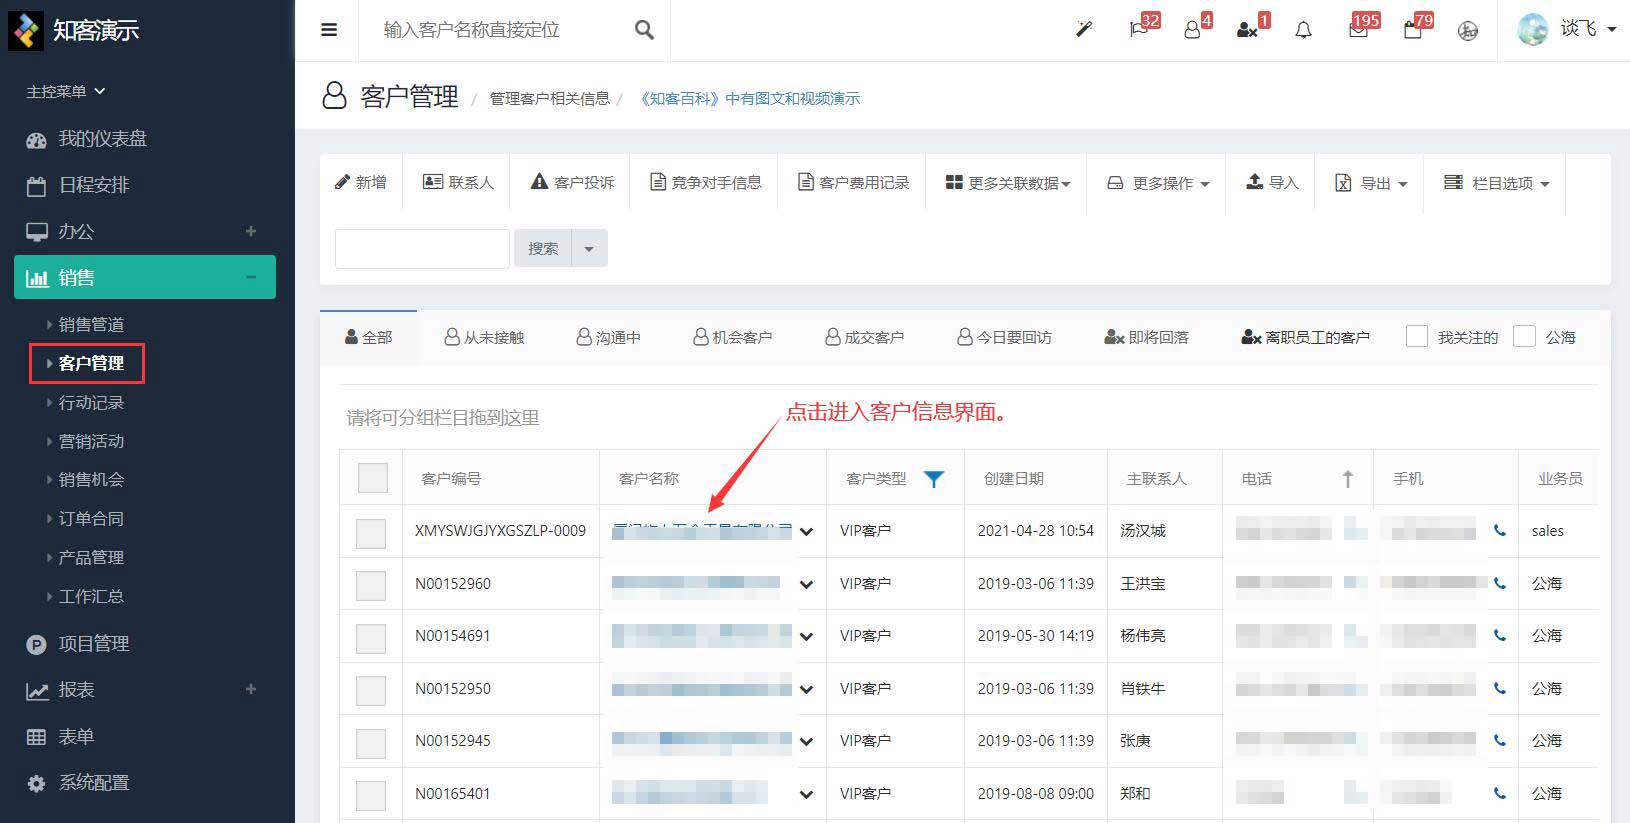Click the magnifier icon in the top search bar
This screenshot has width=1630, height=823.
pos(644,30)
